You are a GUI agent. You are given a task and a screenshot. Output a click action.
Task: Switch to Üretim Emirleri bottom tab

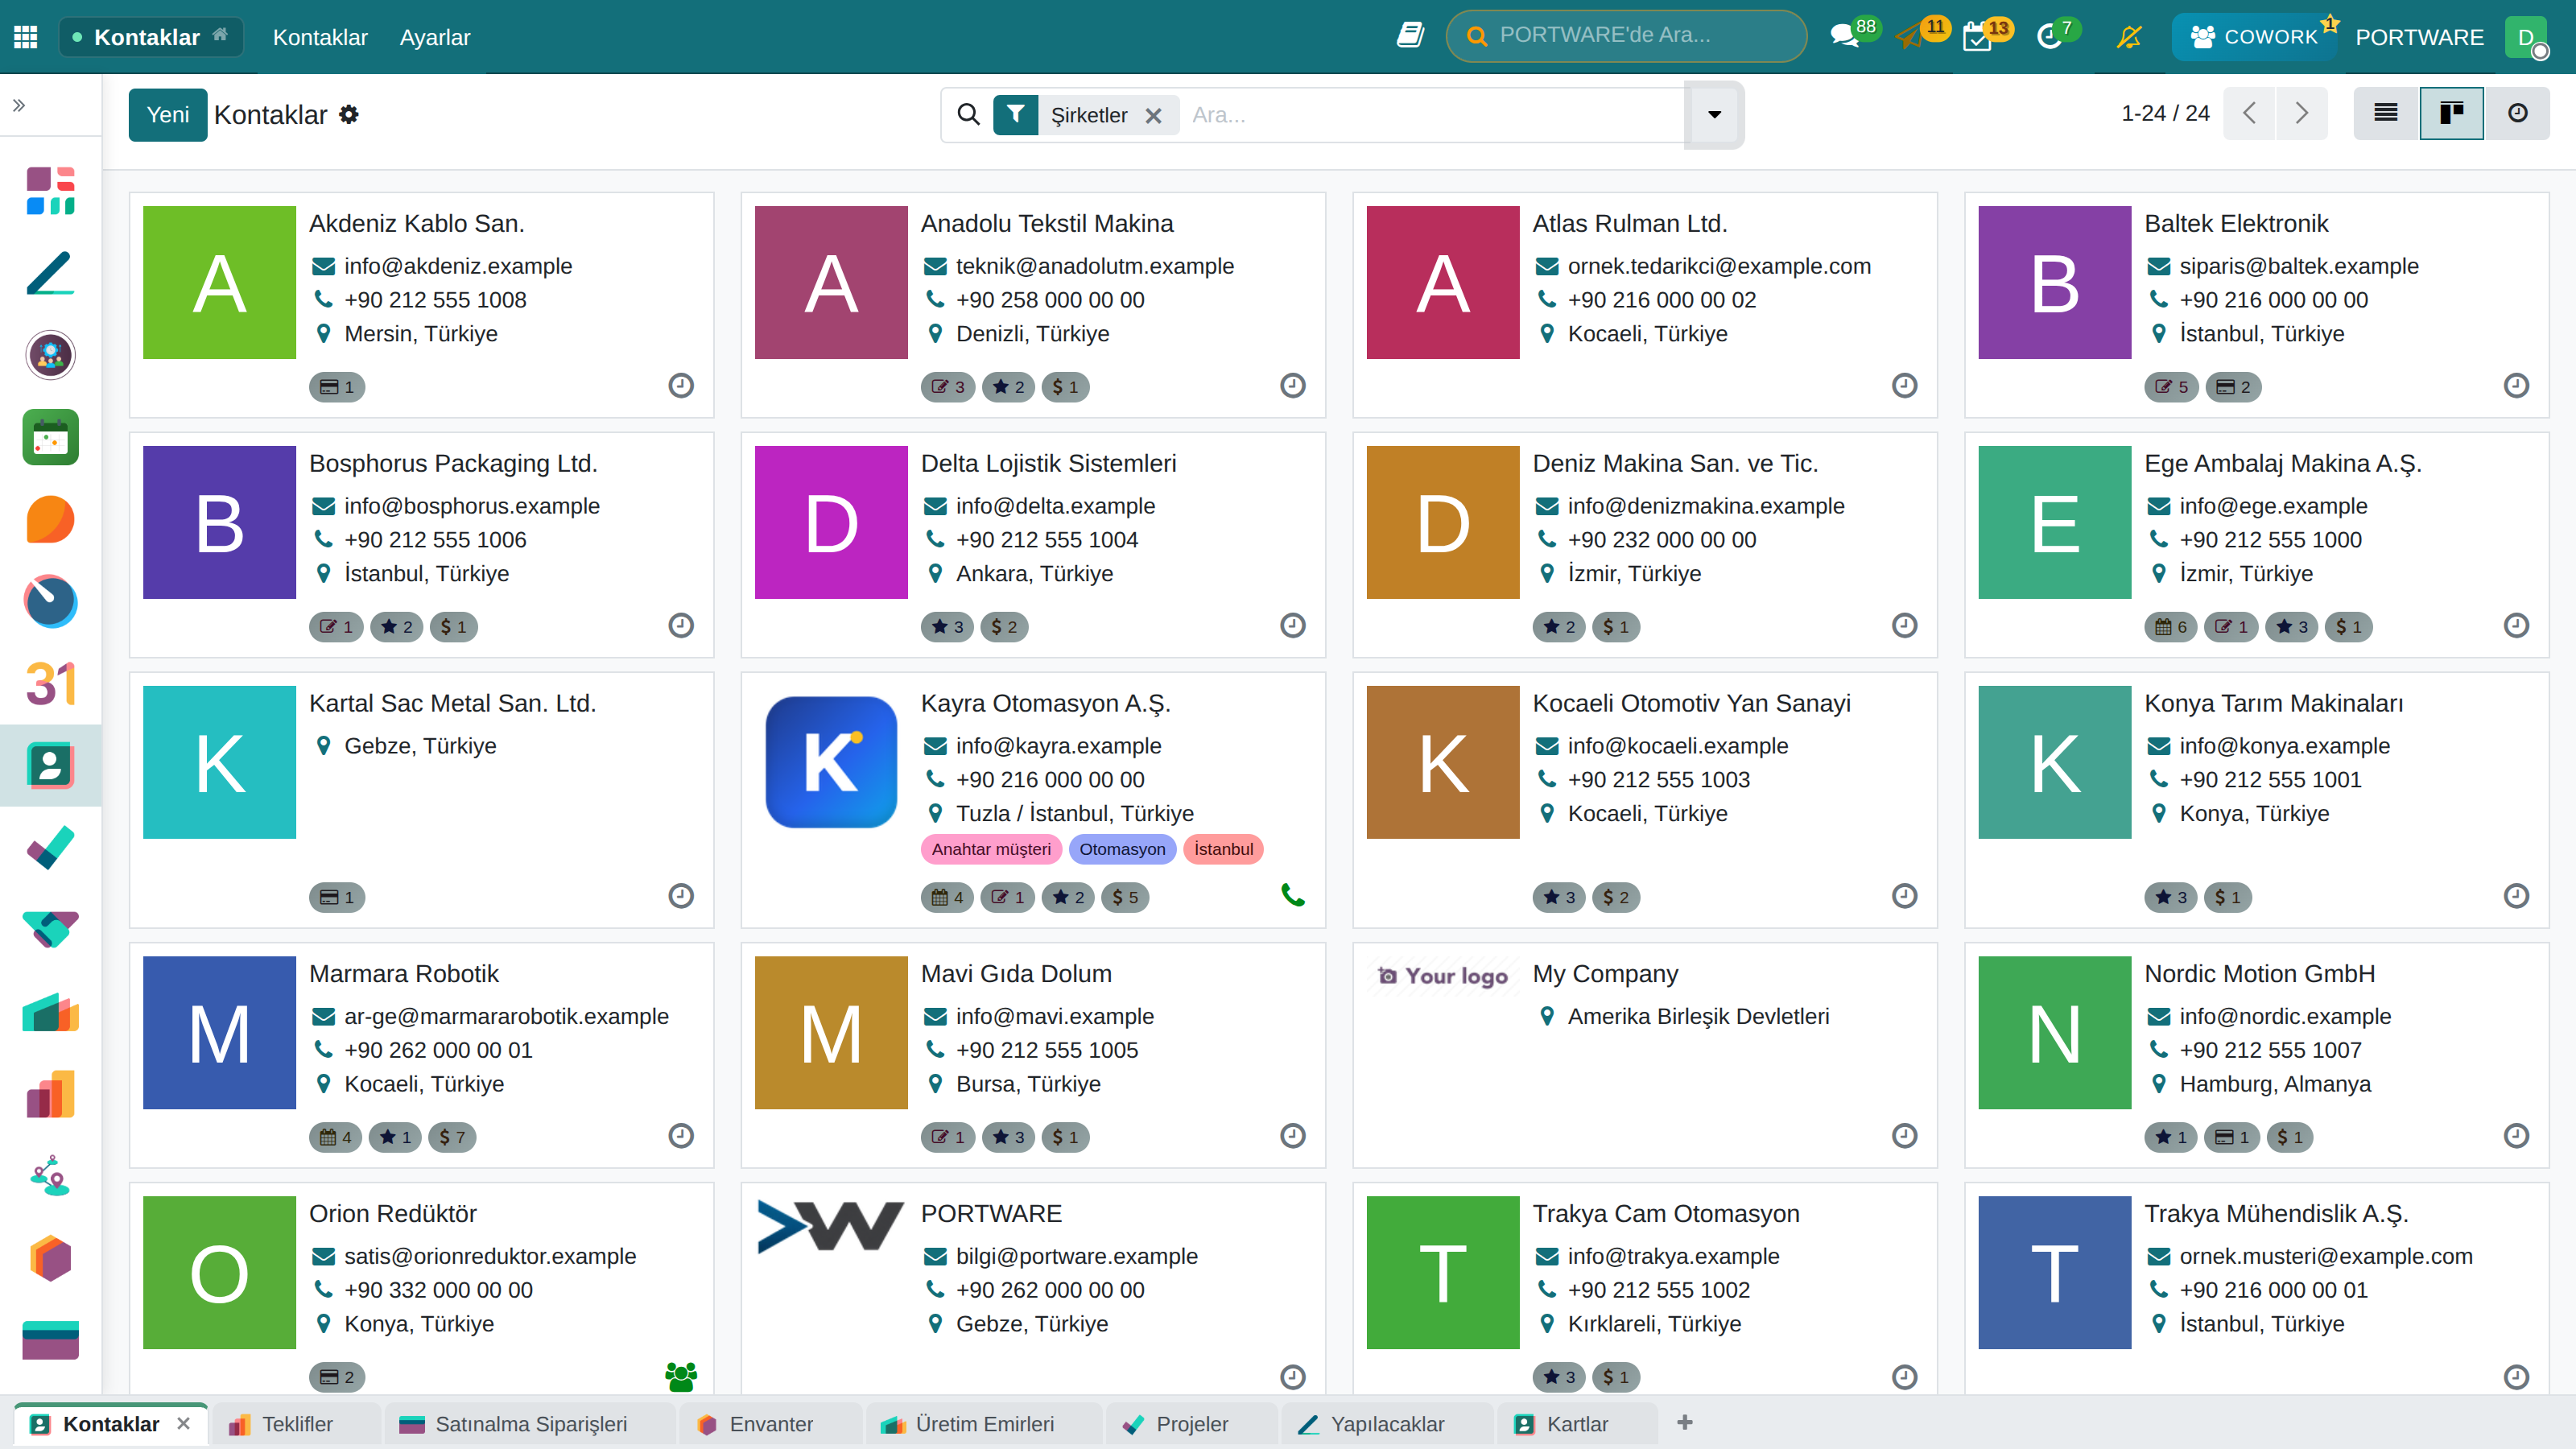[984, 1424]
